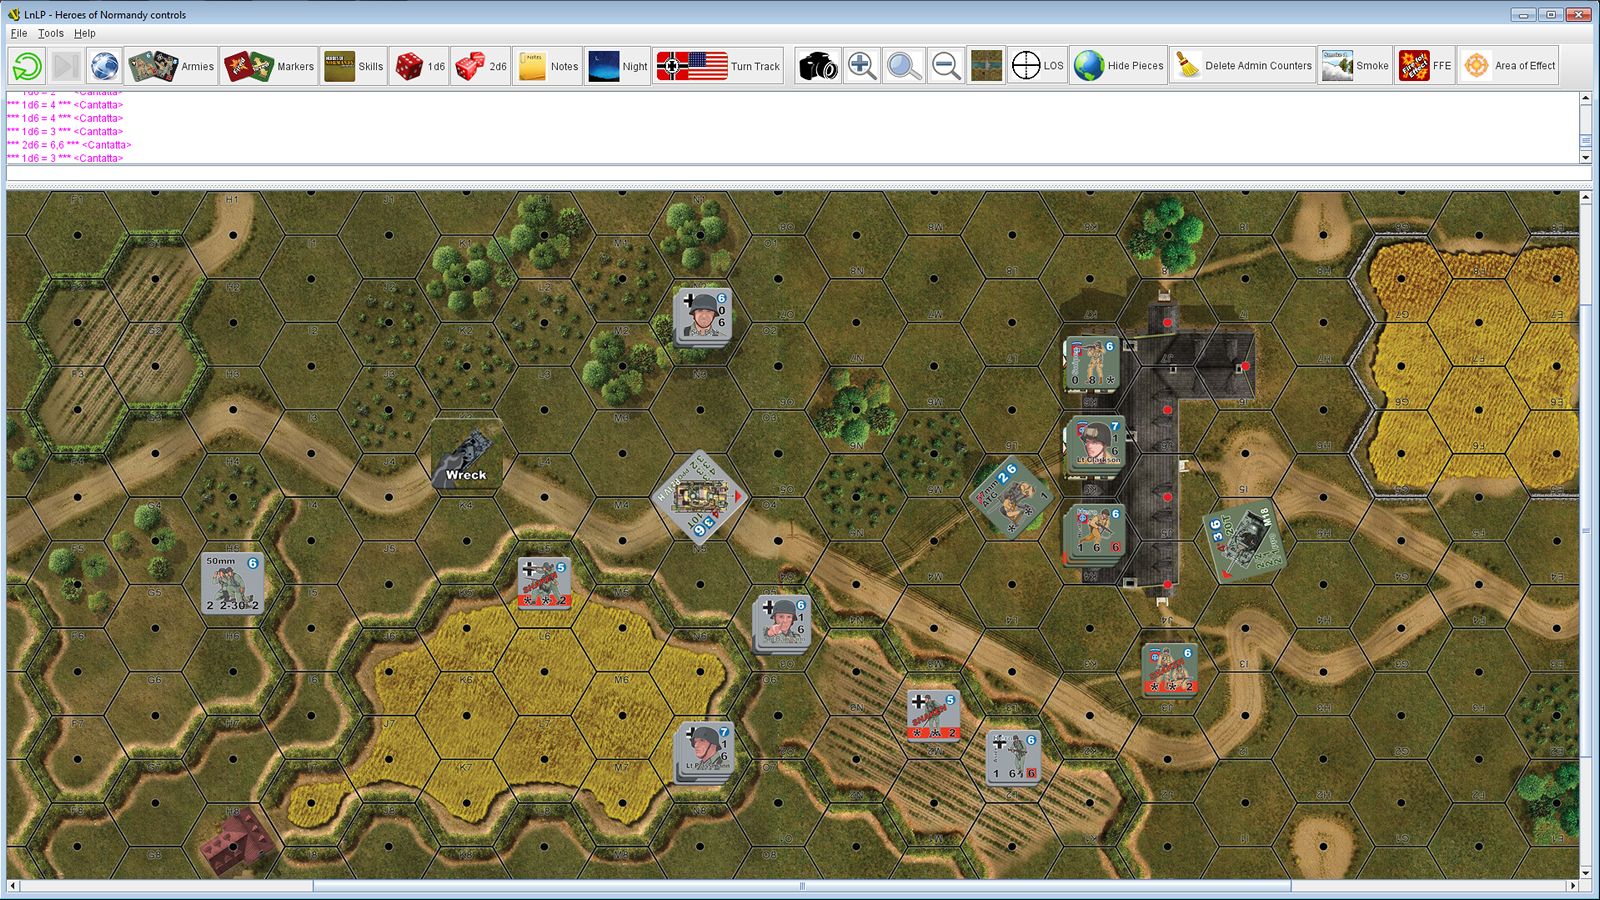Click Delete Admin Counters button

(x=1242, y=66)
